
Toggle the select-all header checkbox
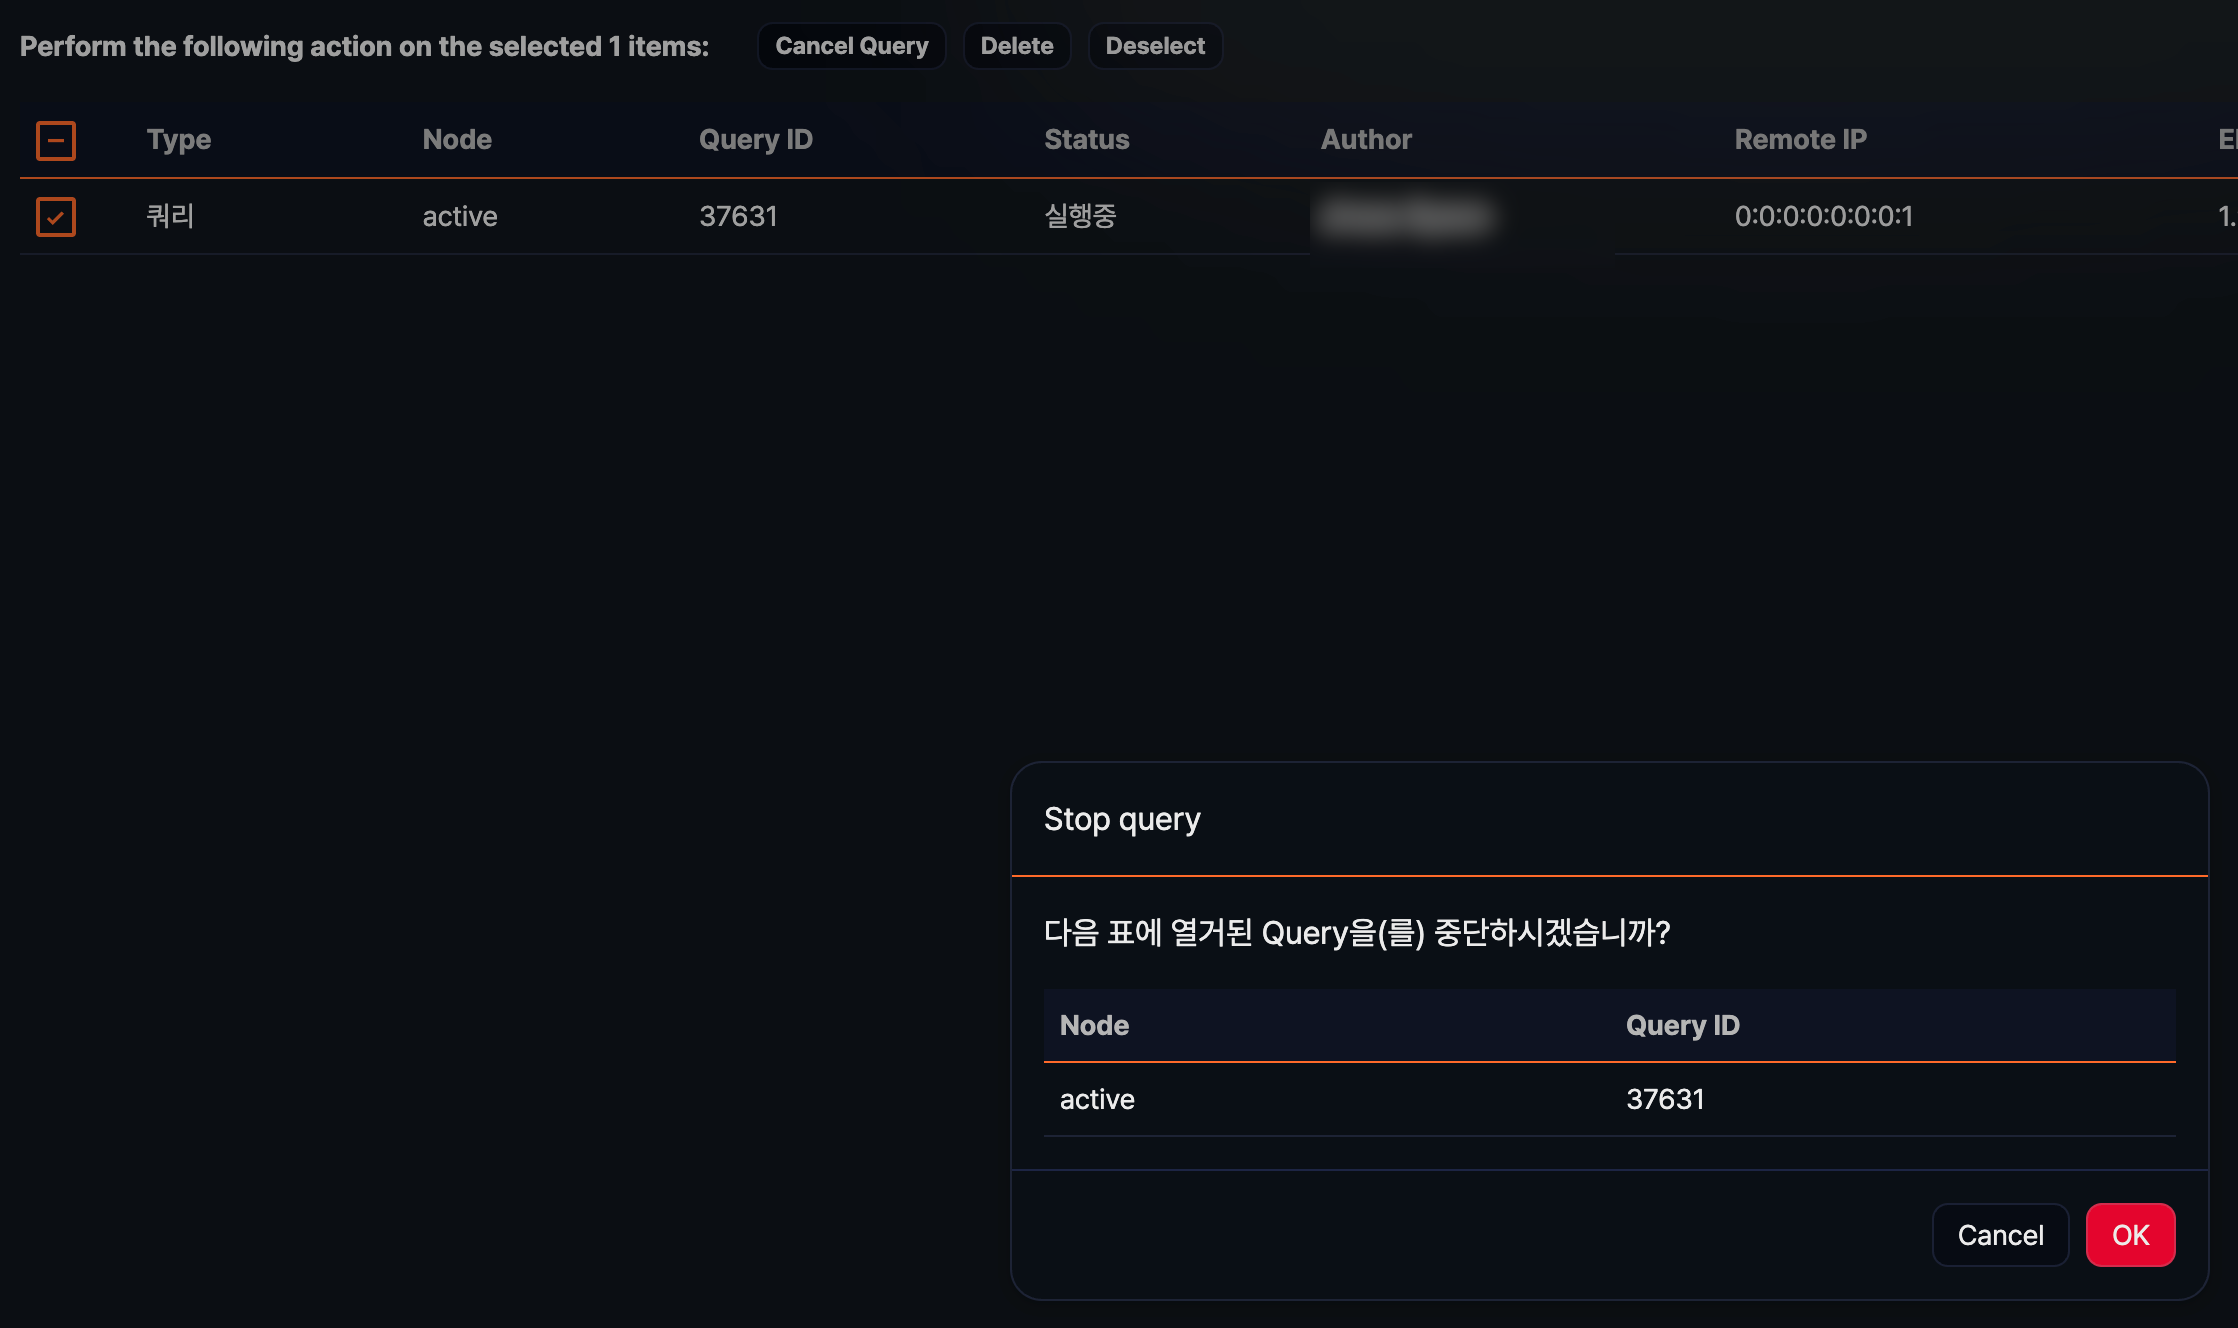(56, 140)
